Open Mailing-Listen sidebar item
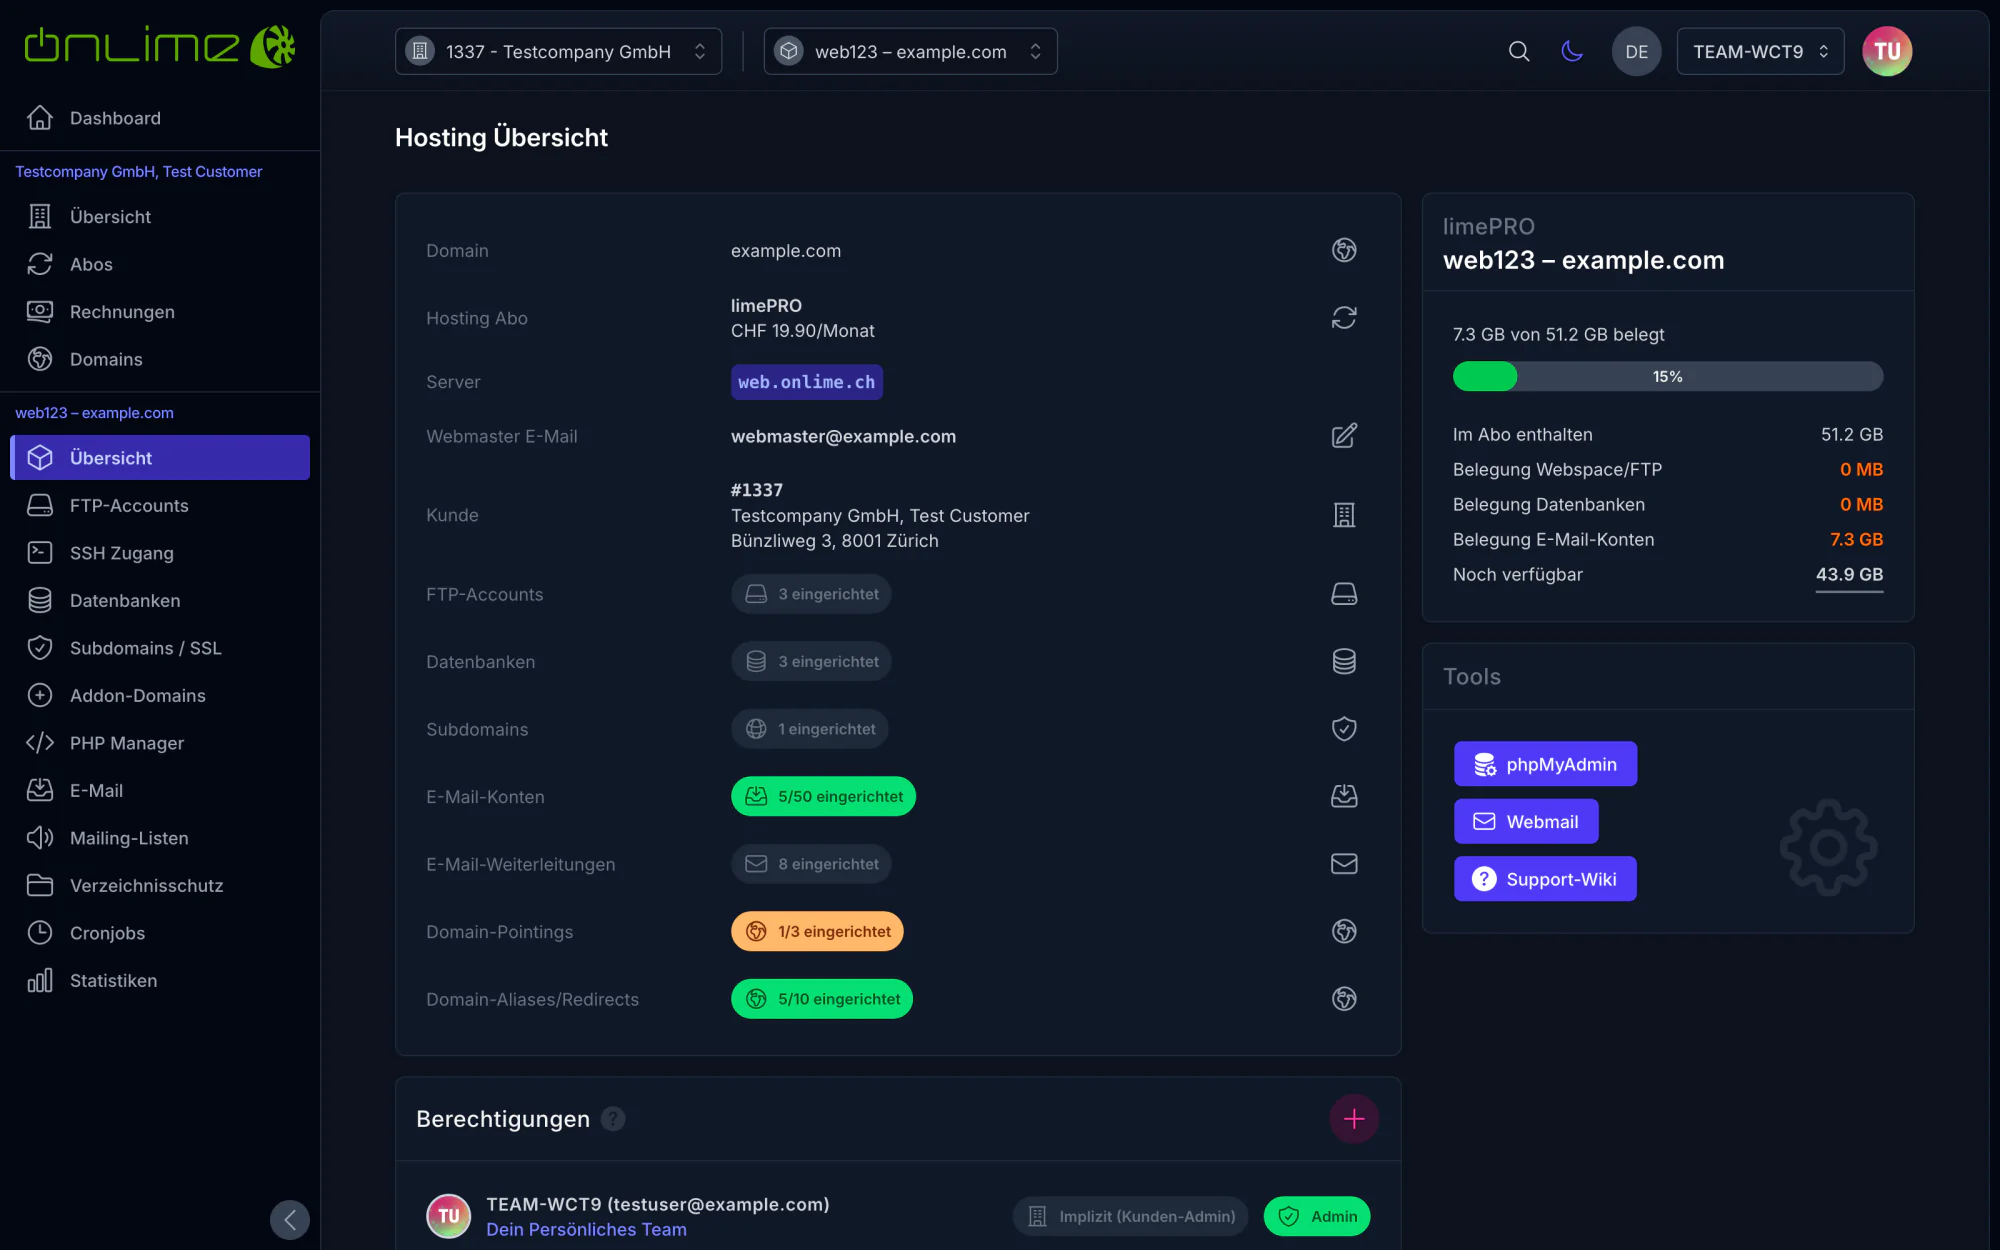The width and height of the screenshot is (2000, 1250). point(160,838)
